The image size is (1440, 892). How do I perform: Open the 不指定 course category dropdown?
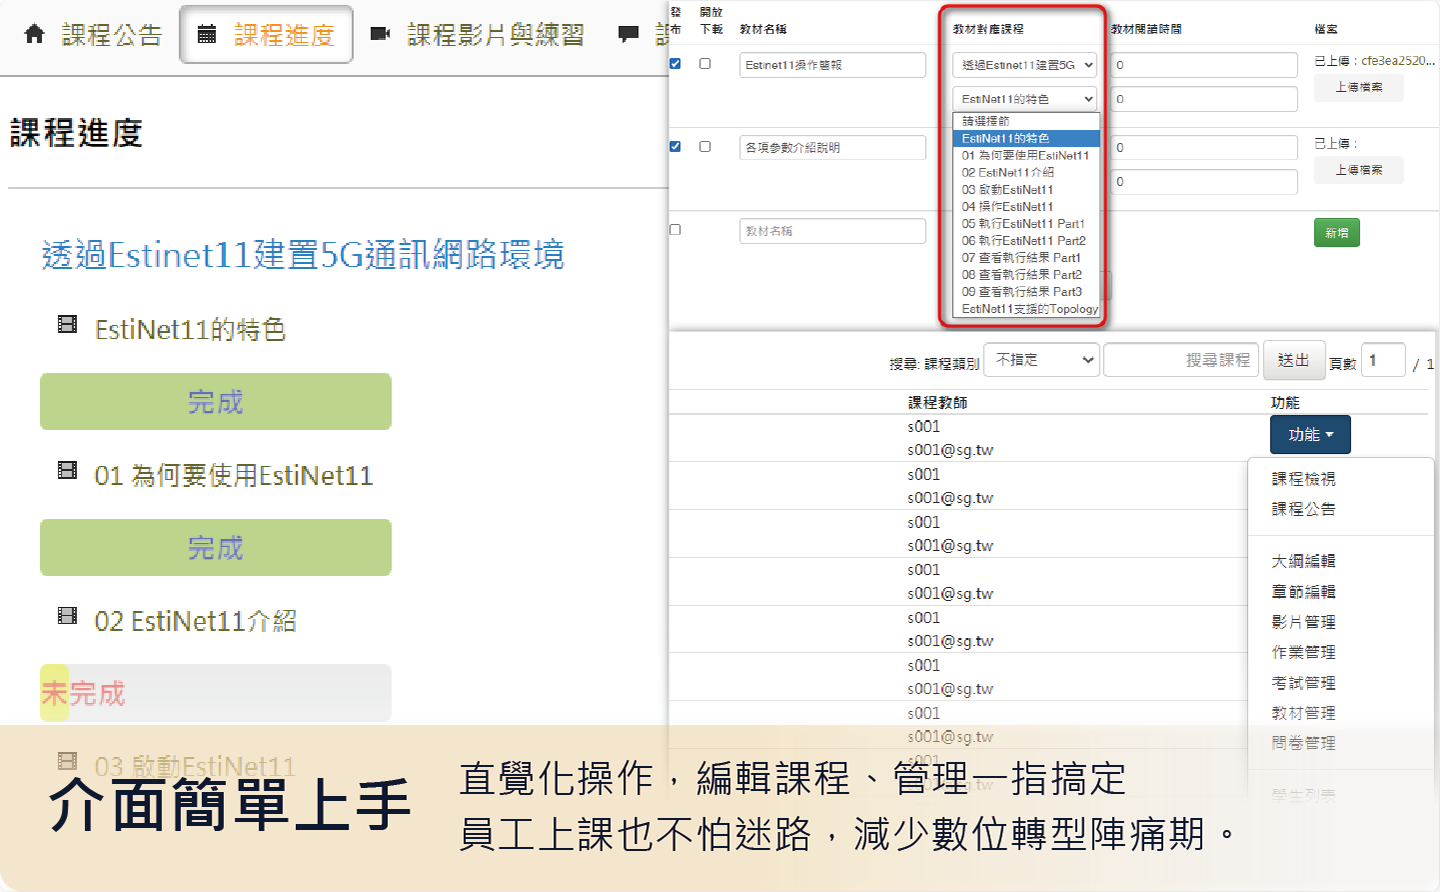(x=1042, y=360)
